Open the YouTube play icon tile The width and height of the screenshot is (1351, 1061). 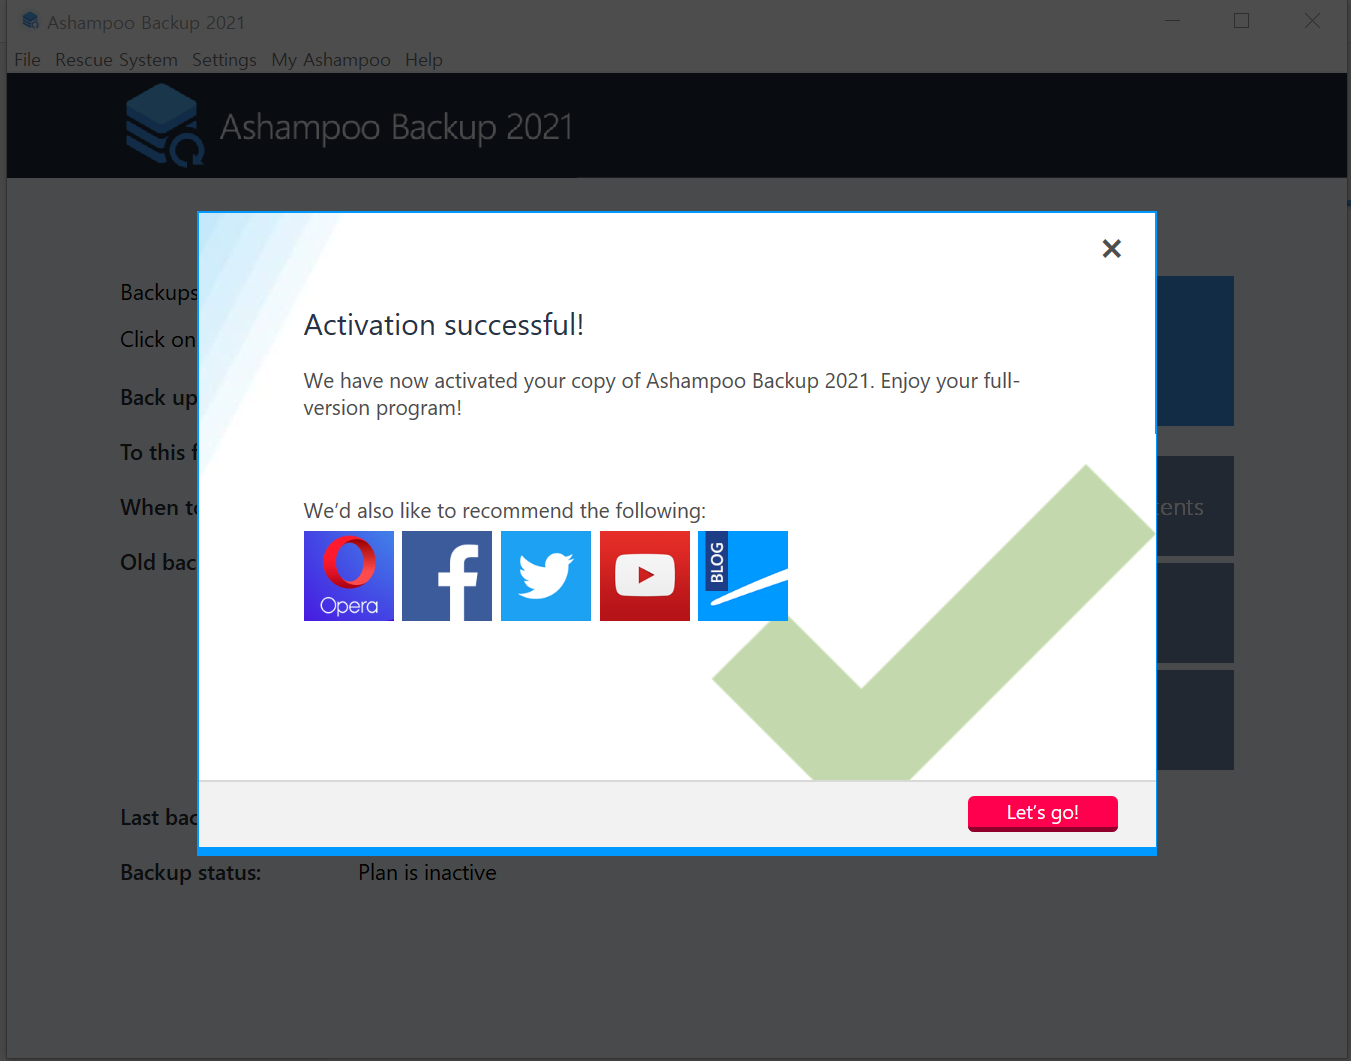tap(645, 576)
